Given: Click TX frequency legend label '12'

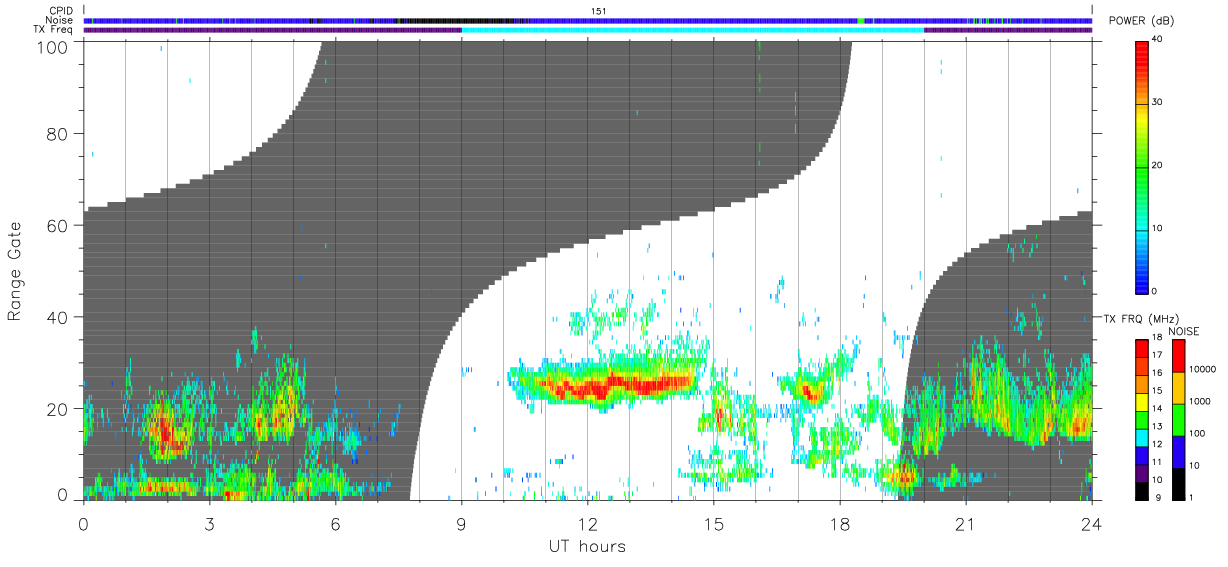Looking at the screenshot, I should (1159, 444).
